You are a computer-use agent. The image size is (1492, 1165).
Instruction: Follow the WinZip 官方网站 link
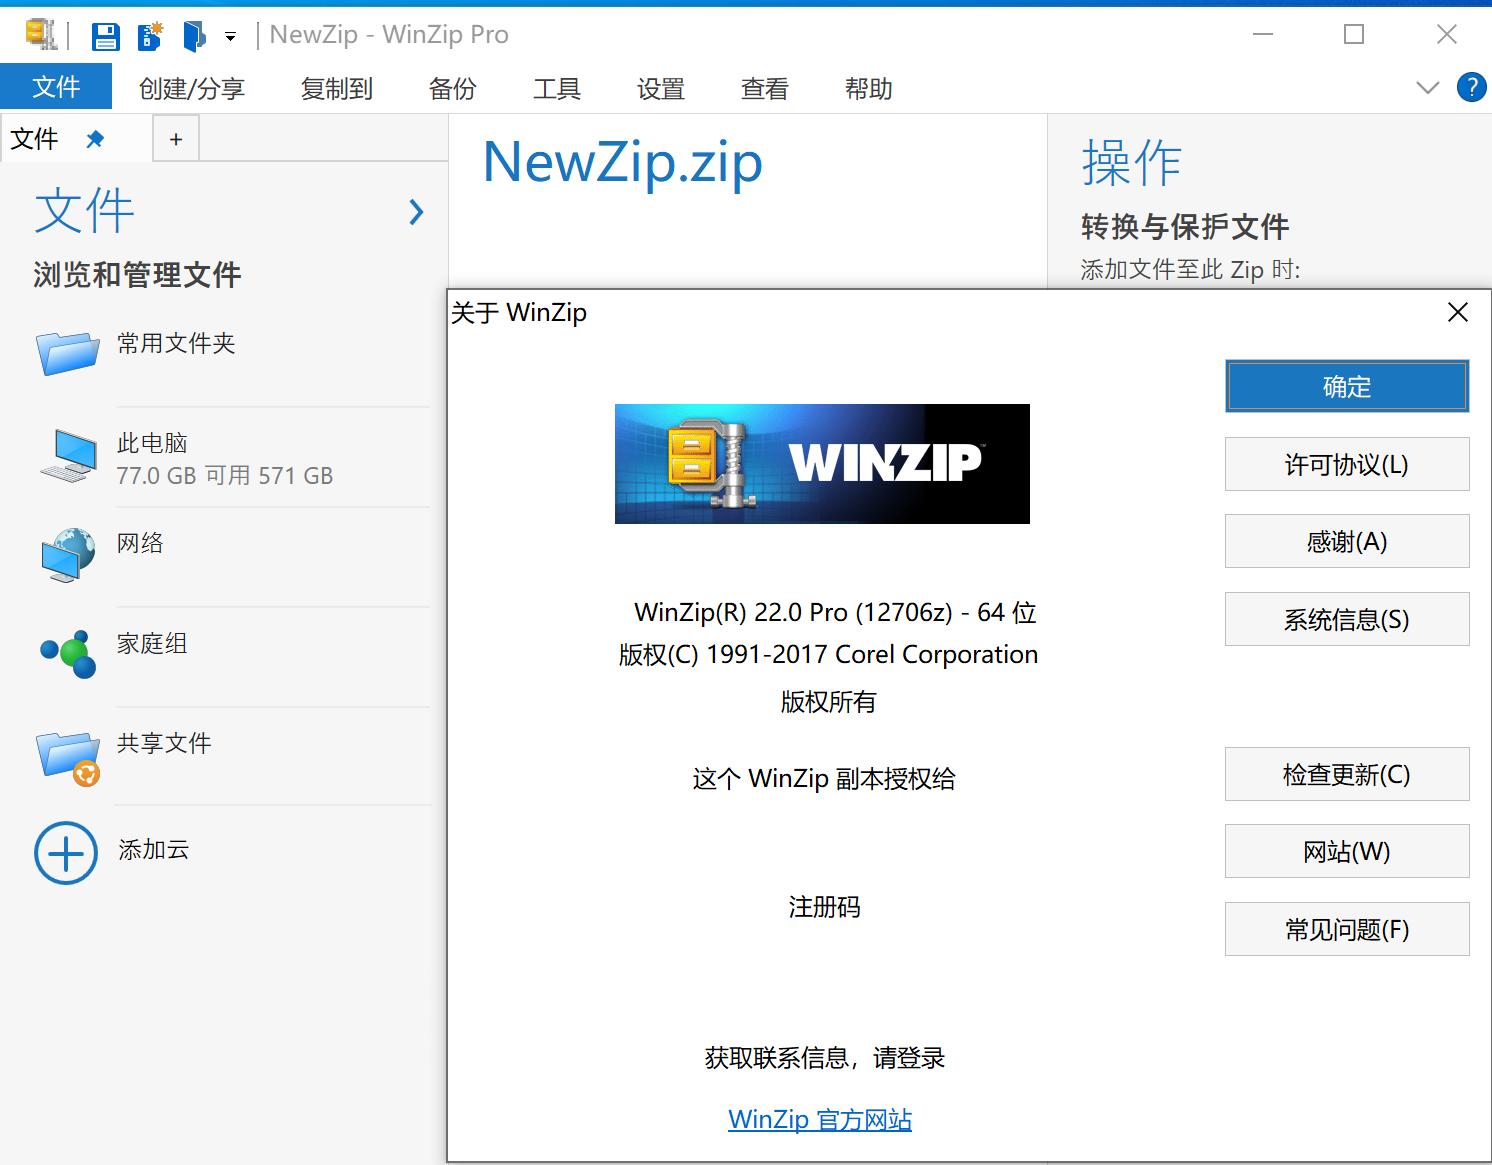point(820,1119)
